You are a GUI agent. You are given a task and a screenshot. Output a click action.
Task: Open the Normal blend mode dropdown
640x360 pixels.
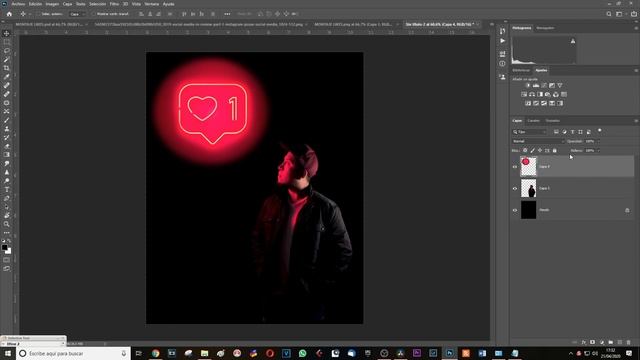[538, 141]
